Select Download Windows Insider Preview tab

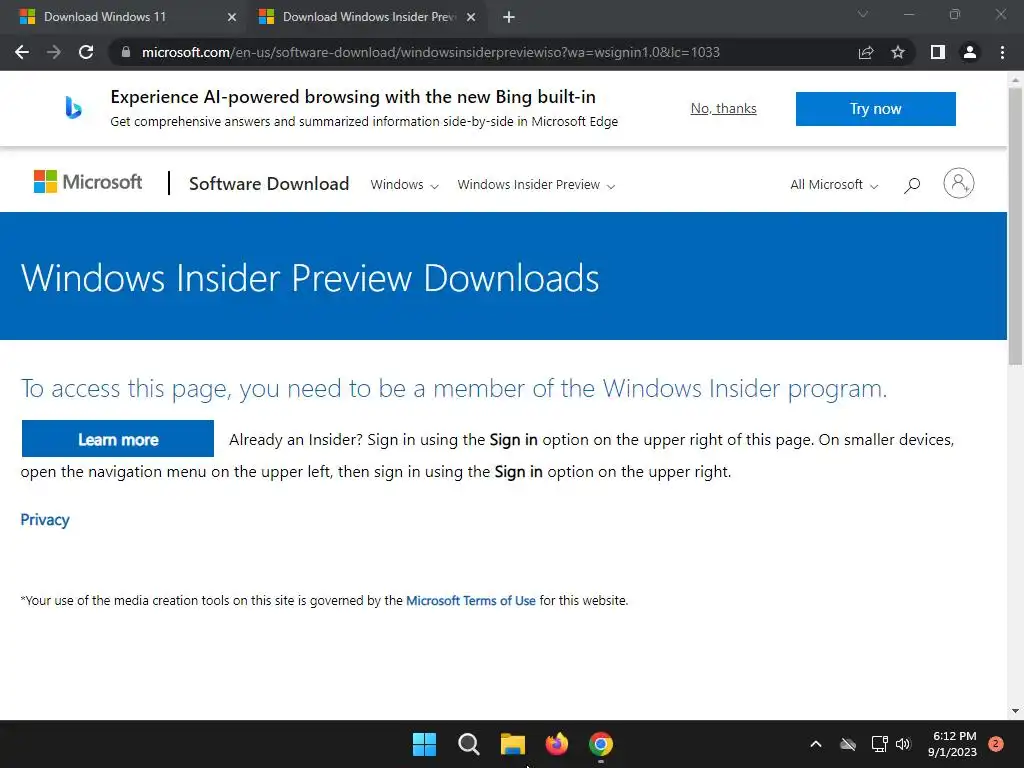click(369, 17)
